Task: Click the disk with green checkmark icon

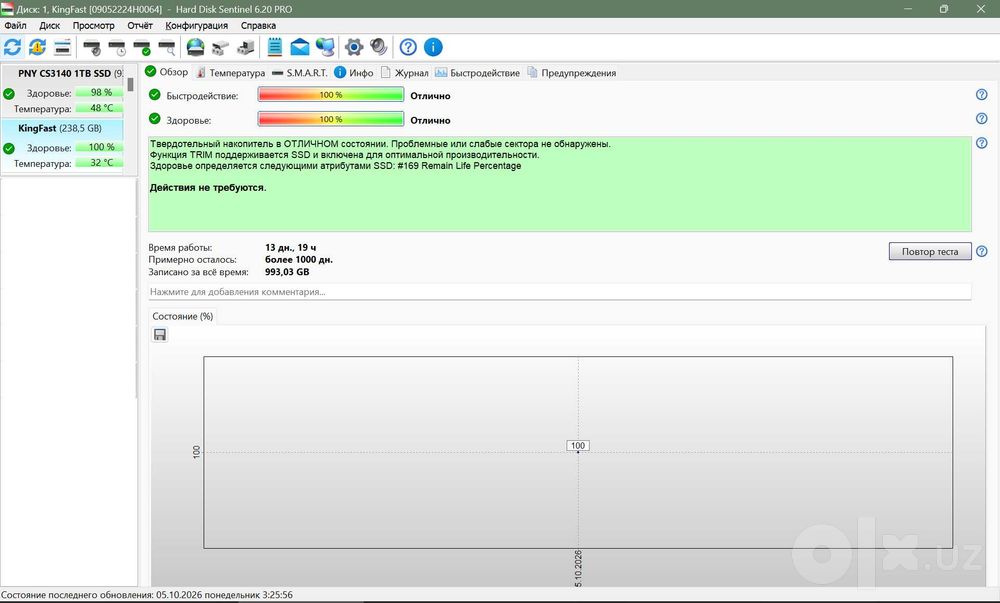Action: pyautogui.click(x=142, y=47)
